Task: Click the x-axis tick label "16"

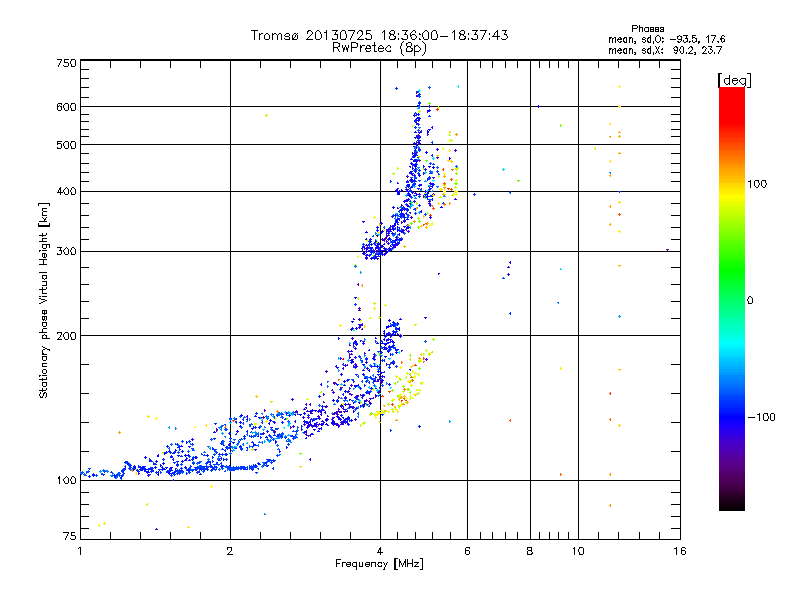Action: point(680,551)
